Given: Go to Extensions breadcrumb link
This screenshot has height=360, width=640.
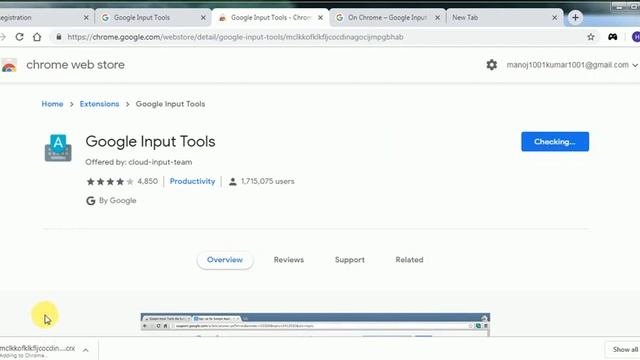Looking at the screenshot, I should click(99, 104).
